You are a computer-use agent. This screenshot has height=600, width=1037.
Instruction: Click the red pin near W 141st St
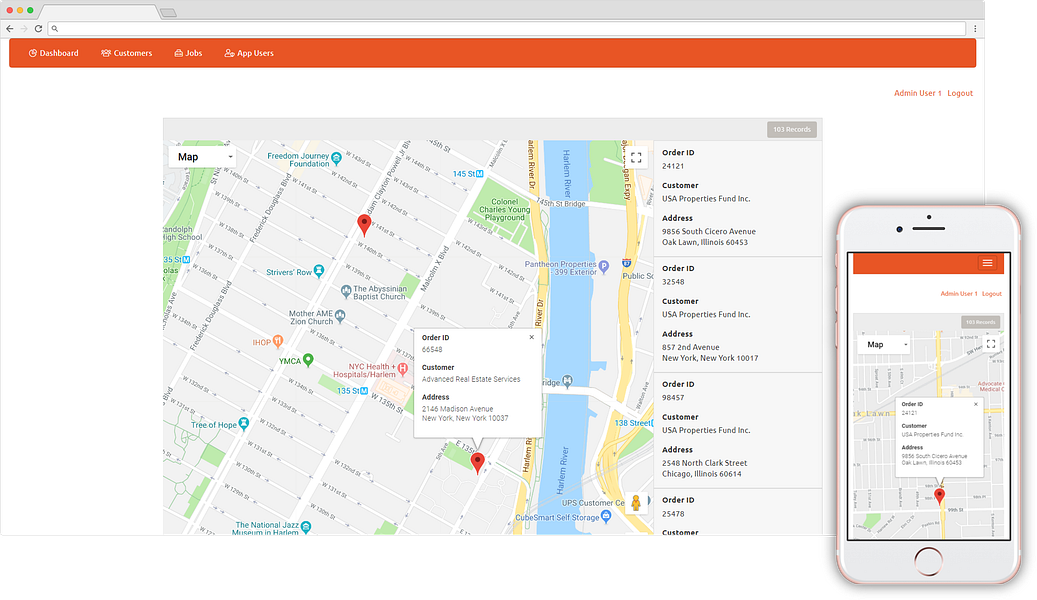(364, 224)
